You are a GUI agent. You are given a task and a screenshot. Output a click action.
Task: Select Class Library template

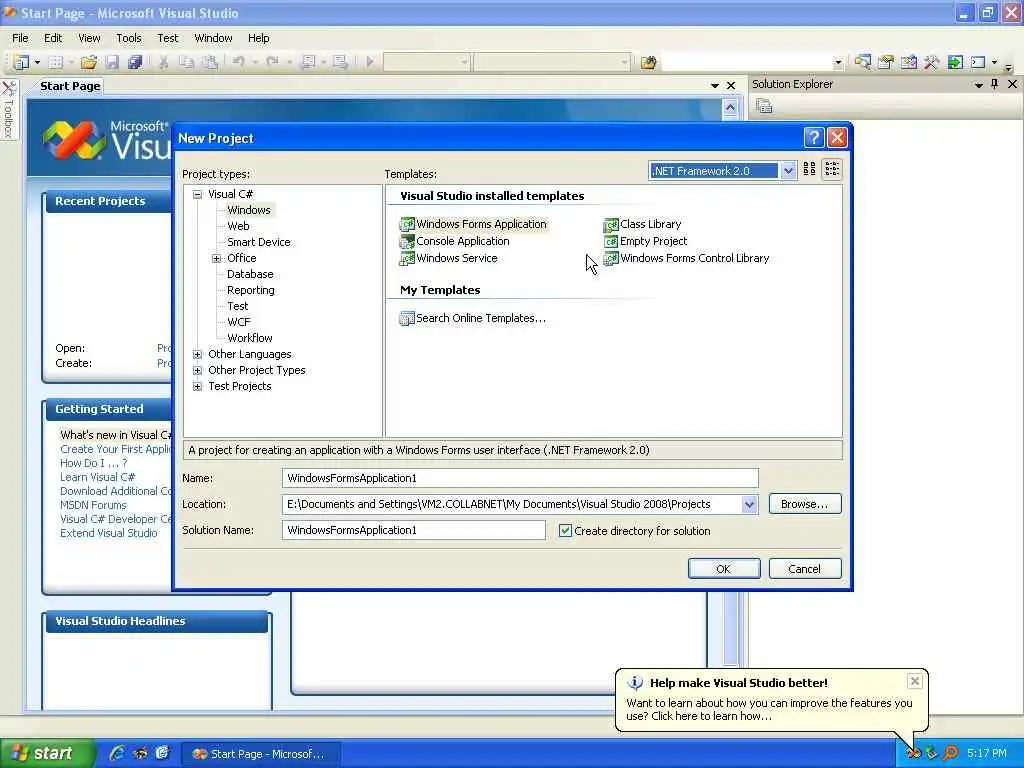click(x=643, y=224)
